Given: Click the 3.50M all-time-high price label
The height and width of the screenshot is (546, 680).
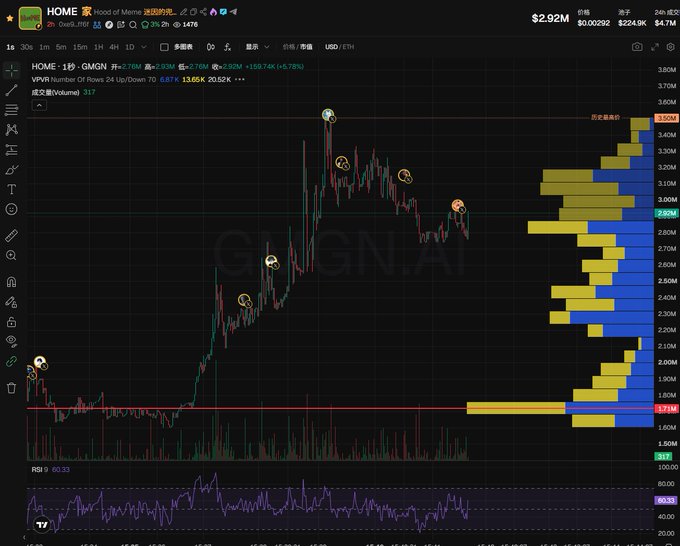Looking at the screenshot, I should (666, 118).
